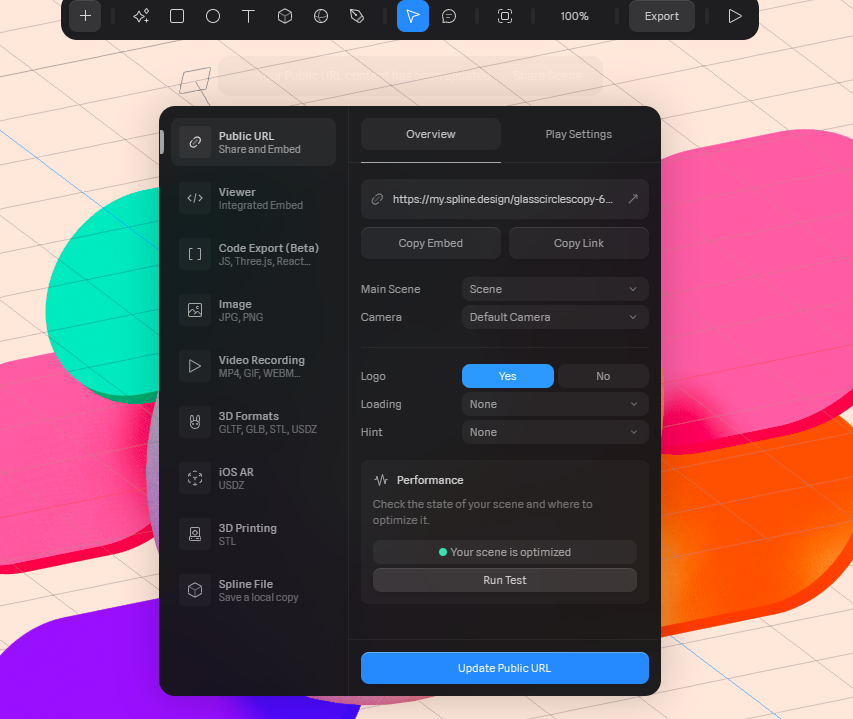Image resolution: width=853 pixels, height=719 pixels.
Task: Set Logo option to No
Action: coord(603,376)
